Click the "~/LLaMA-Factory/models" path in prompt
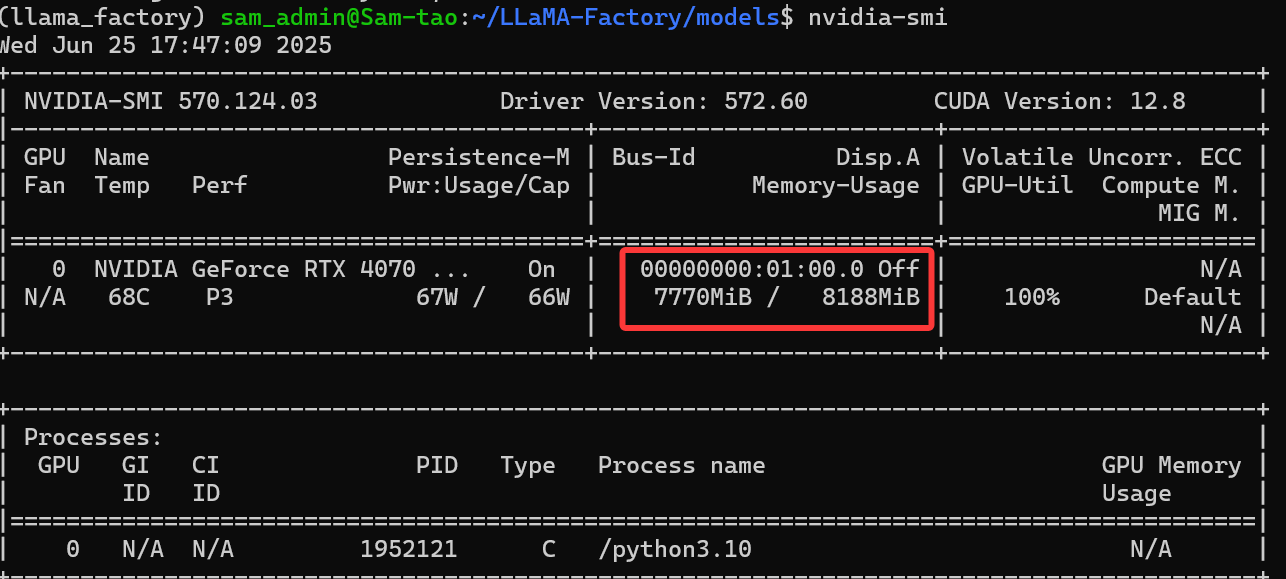Image resolution: width=1286 pixels, height=579 pixels. point(625,17)
